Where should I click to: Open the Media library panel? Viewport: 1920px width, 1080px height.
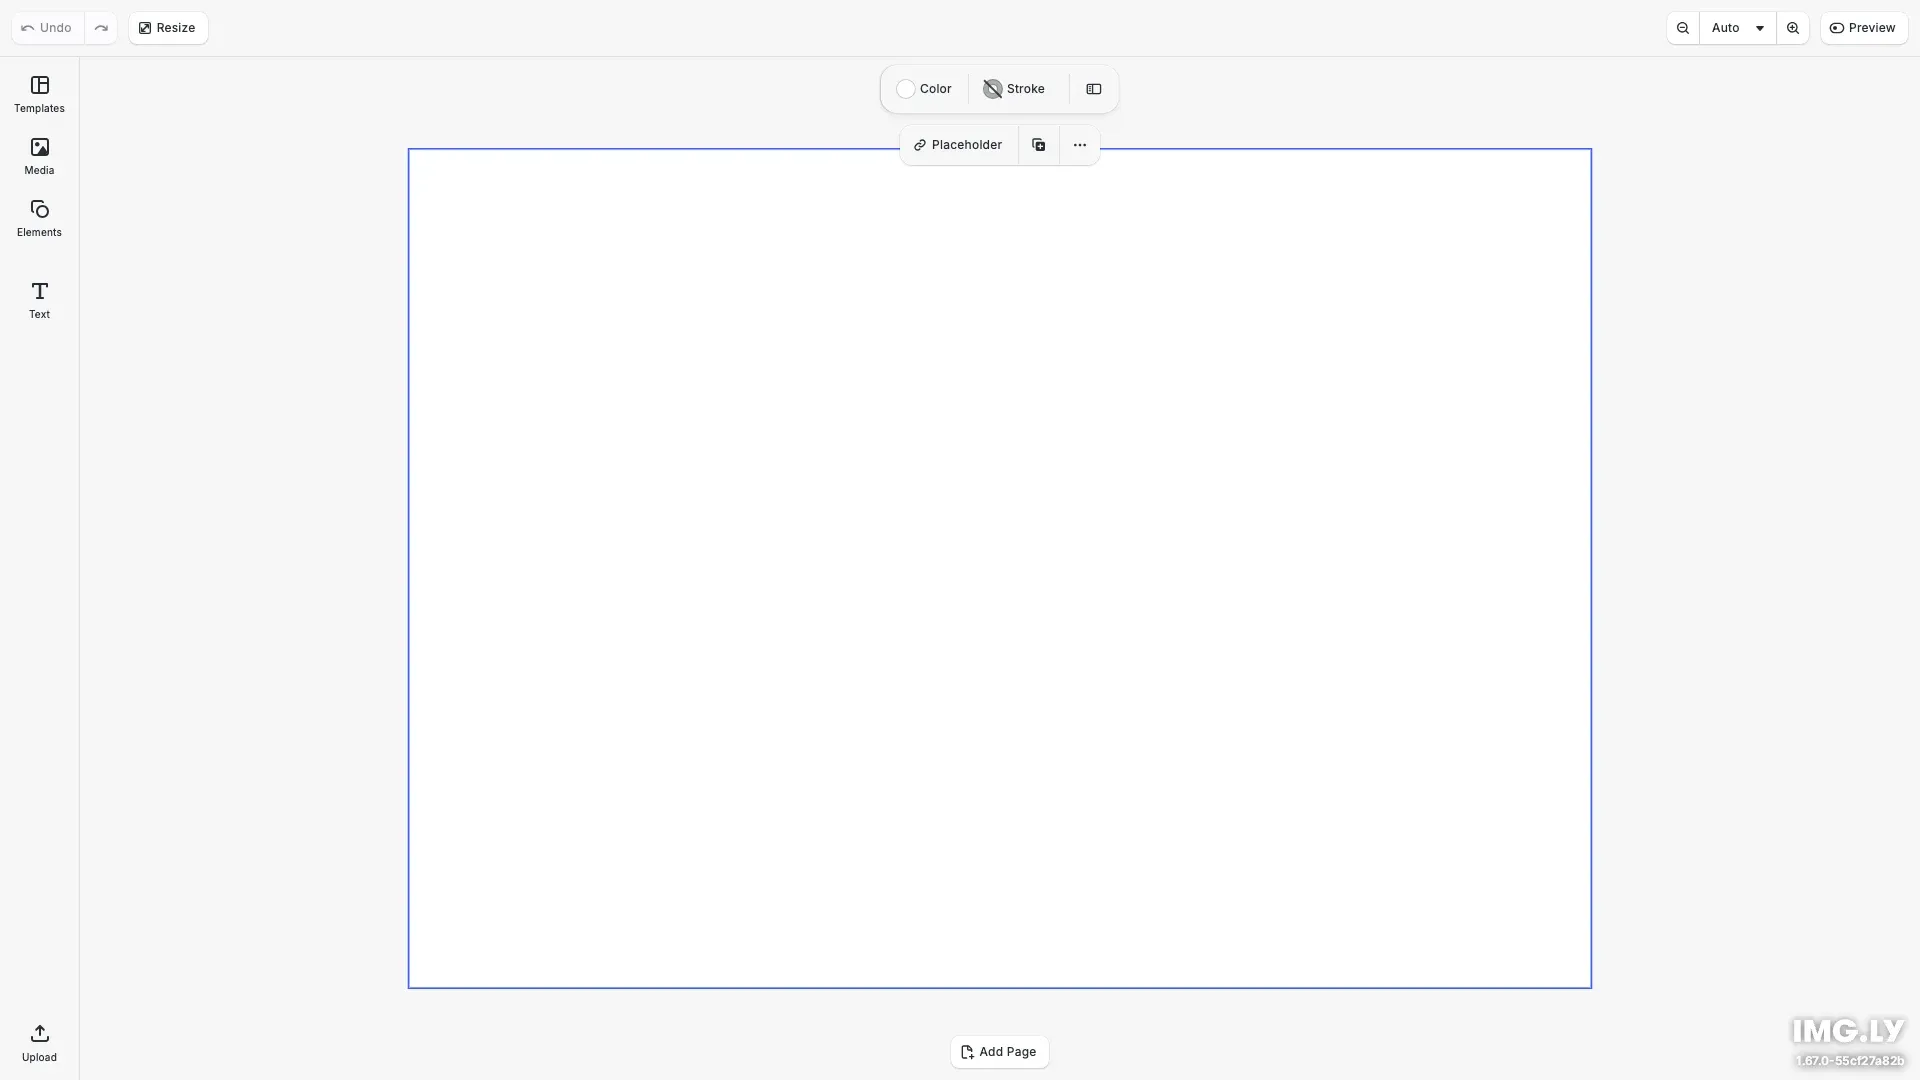(x=38, y=156)
